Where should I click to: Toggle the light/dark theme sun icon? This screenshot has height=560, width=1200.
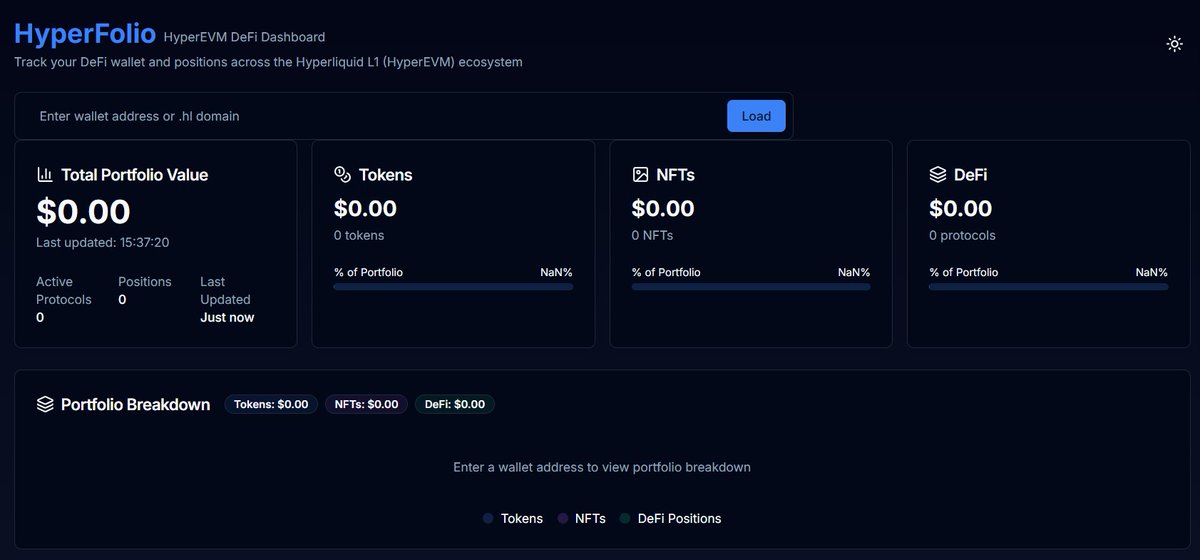1175,44
